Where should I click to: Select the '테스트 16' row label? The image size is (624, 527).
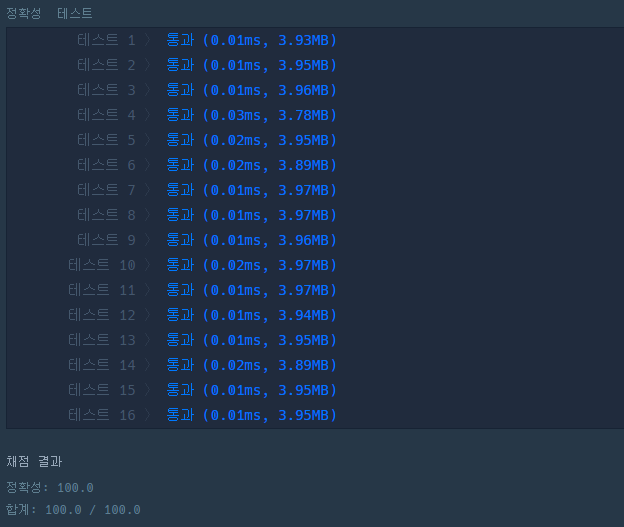(102, 415)
